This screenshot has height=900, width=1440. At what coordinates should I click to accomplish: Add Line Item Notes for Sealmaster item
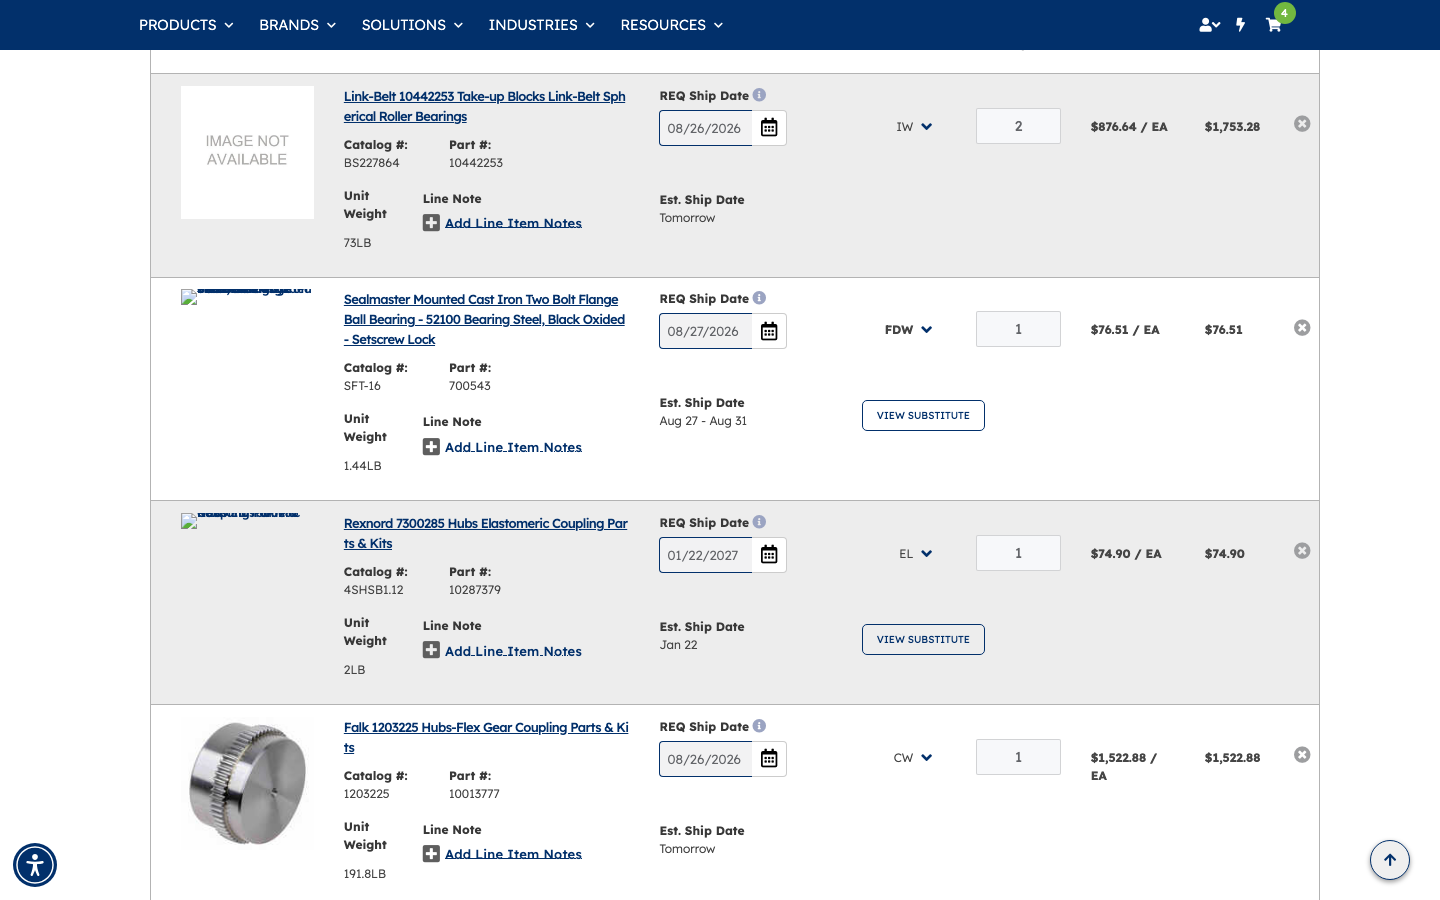click(513, 447)
